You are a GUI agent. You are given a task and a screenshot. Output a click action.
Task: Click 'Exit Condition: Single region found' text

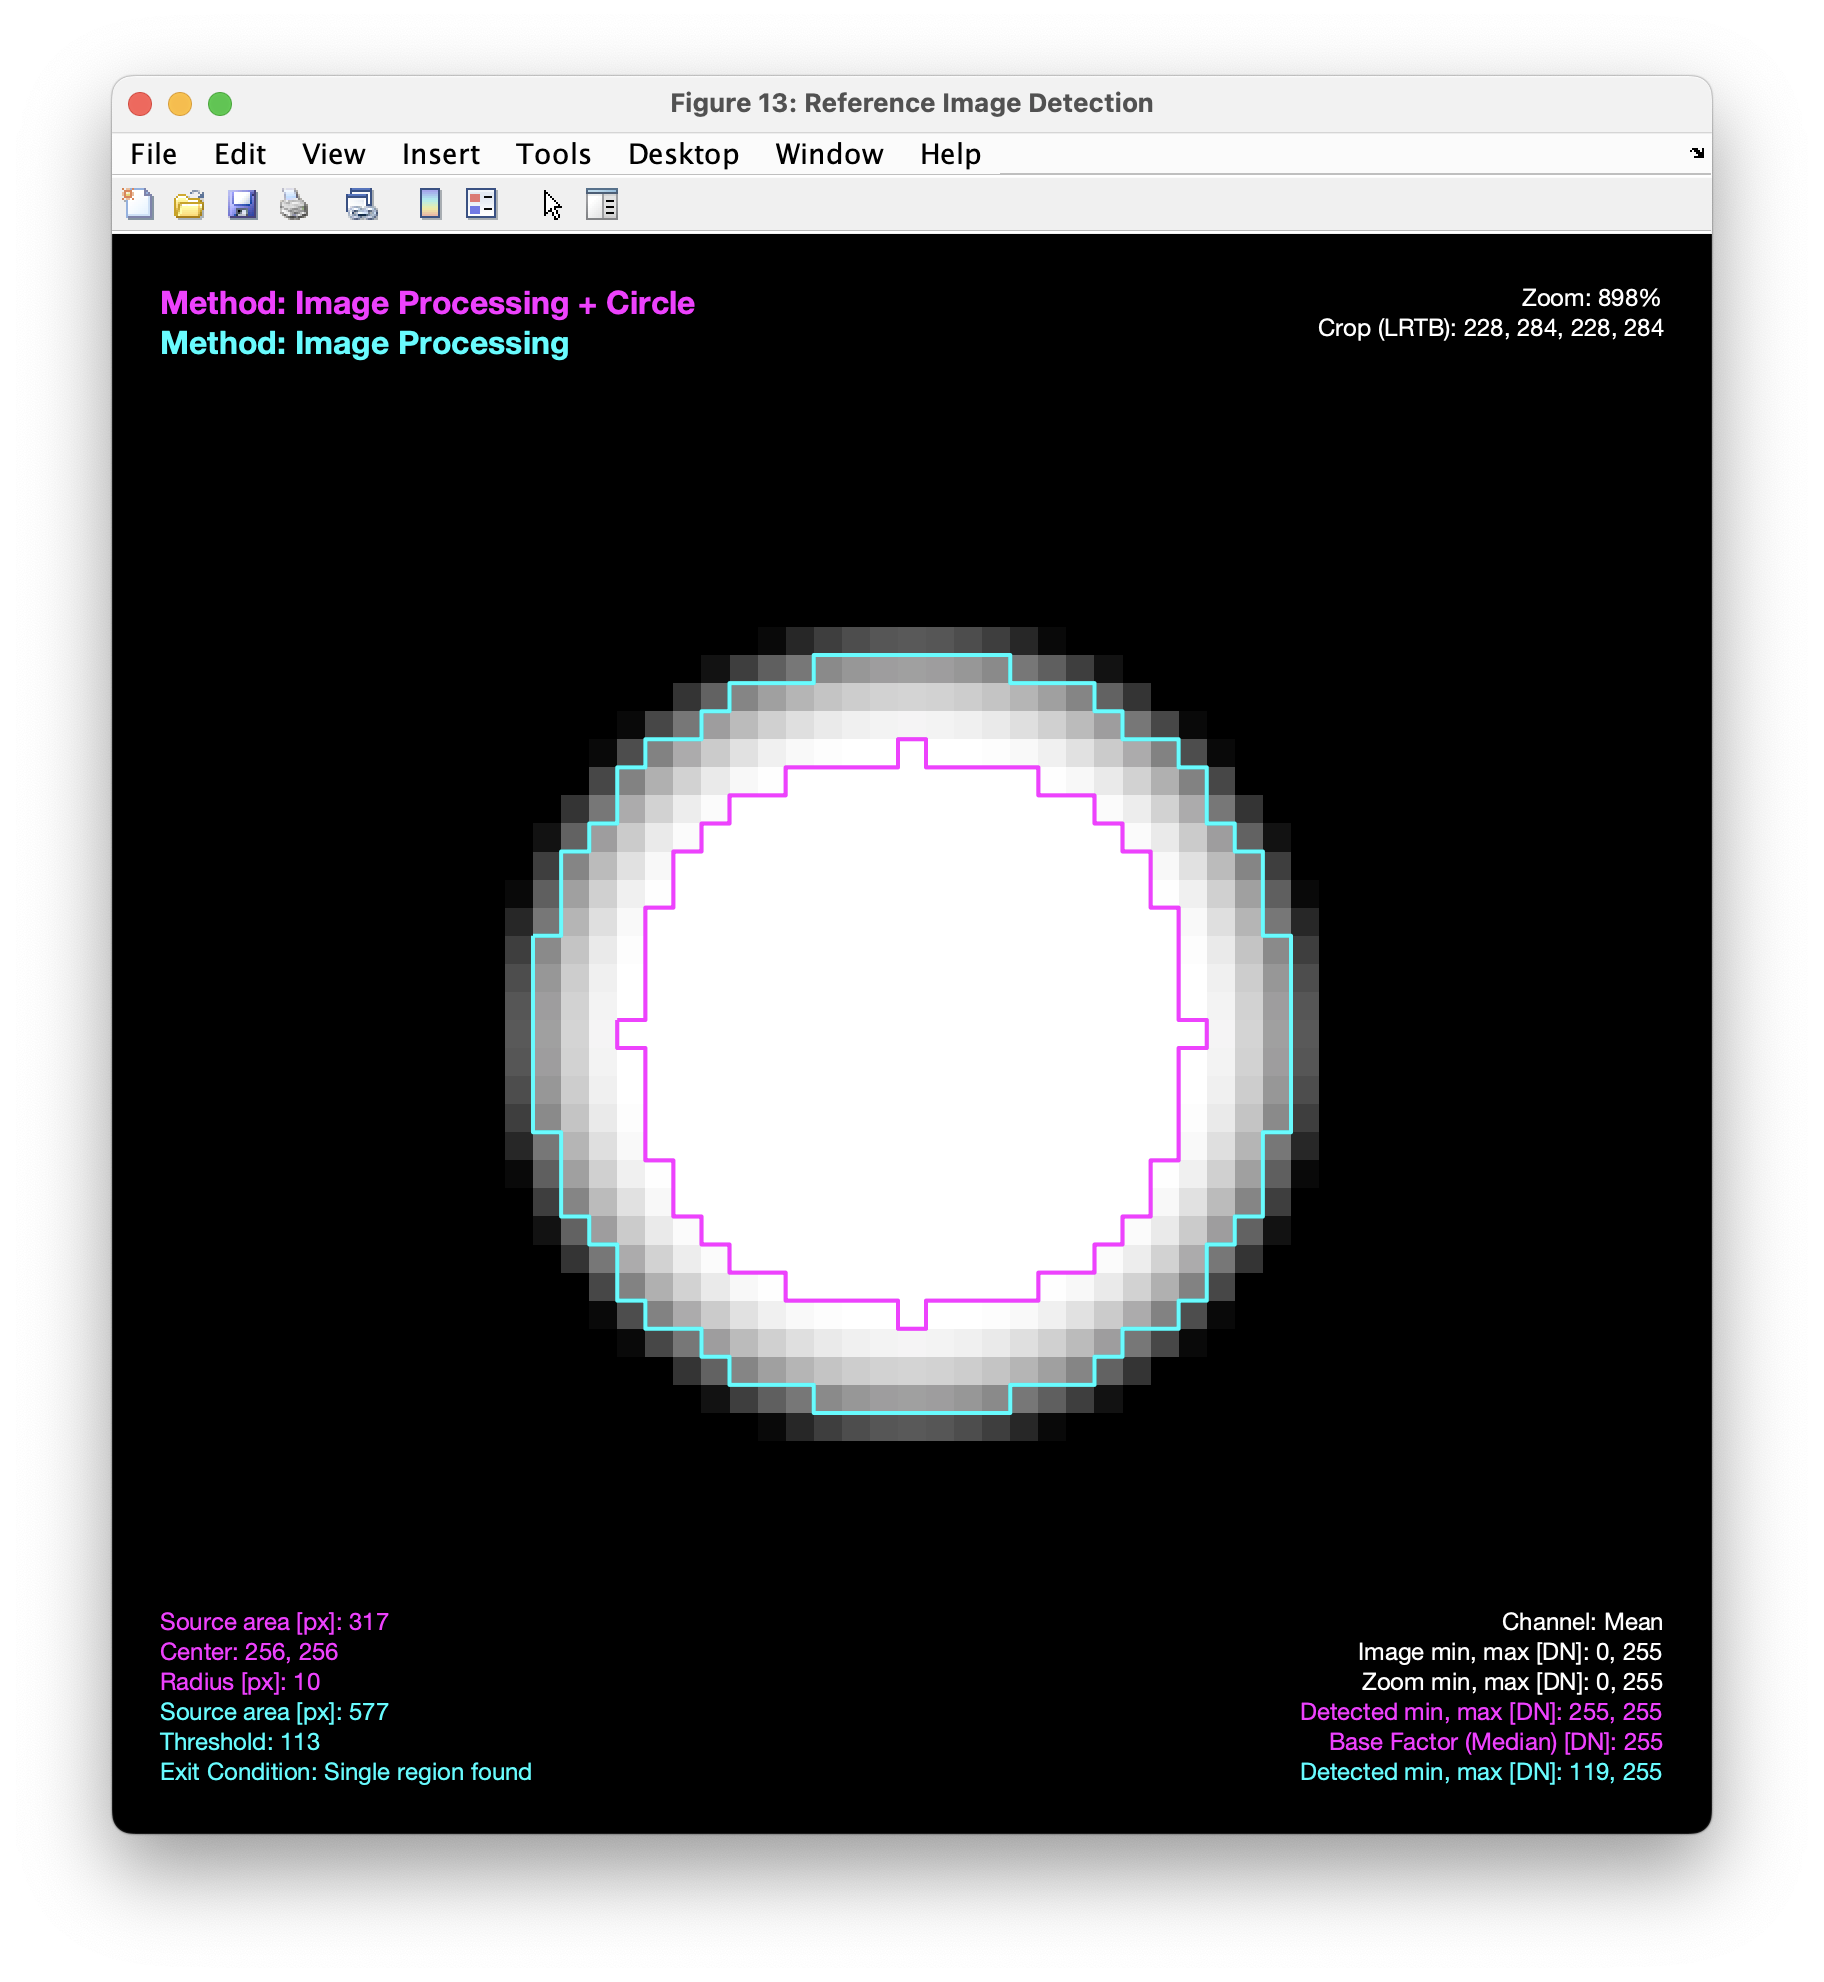tap(346, 1772)
